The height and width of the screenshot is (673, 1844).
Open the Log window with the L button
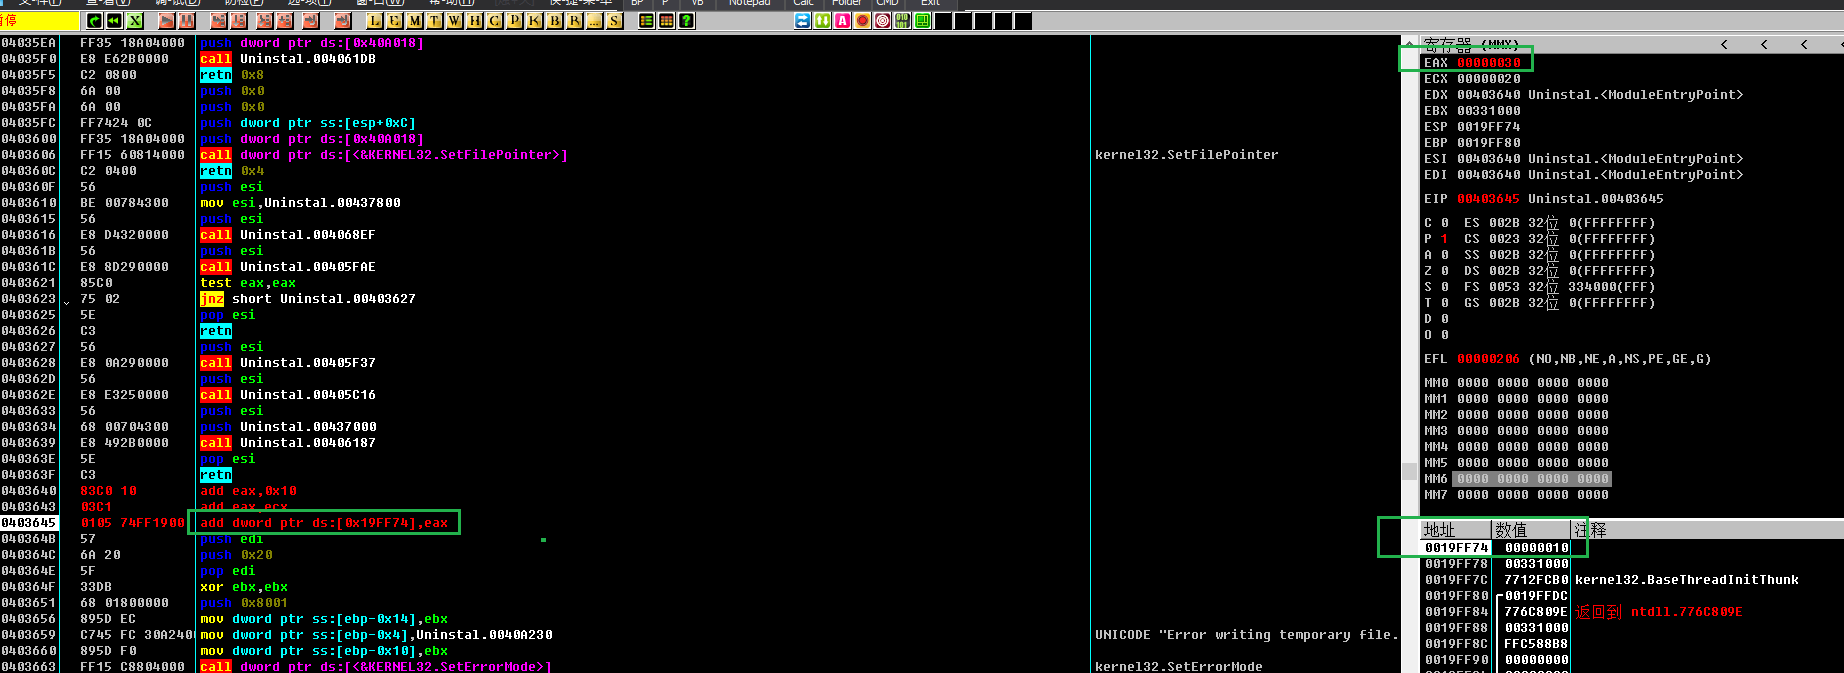375,21
